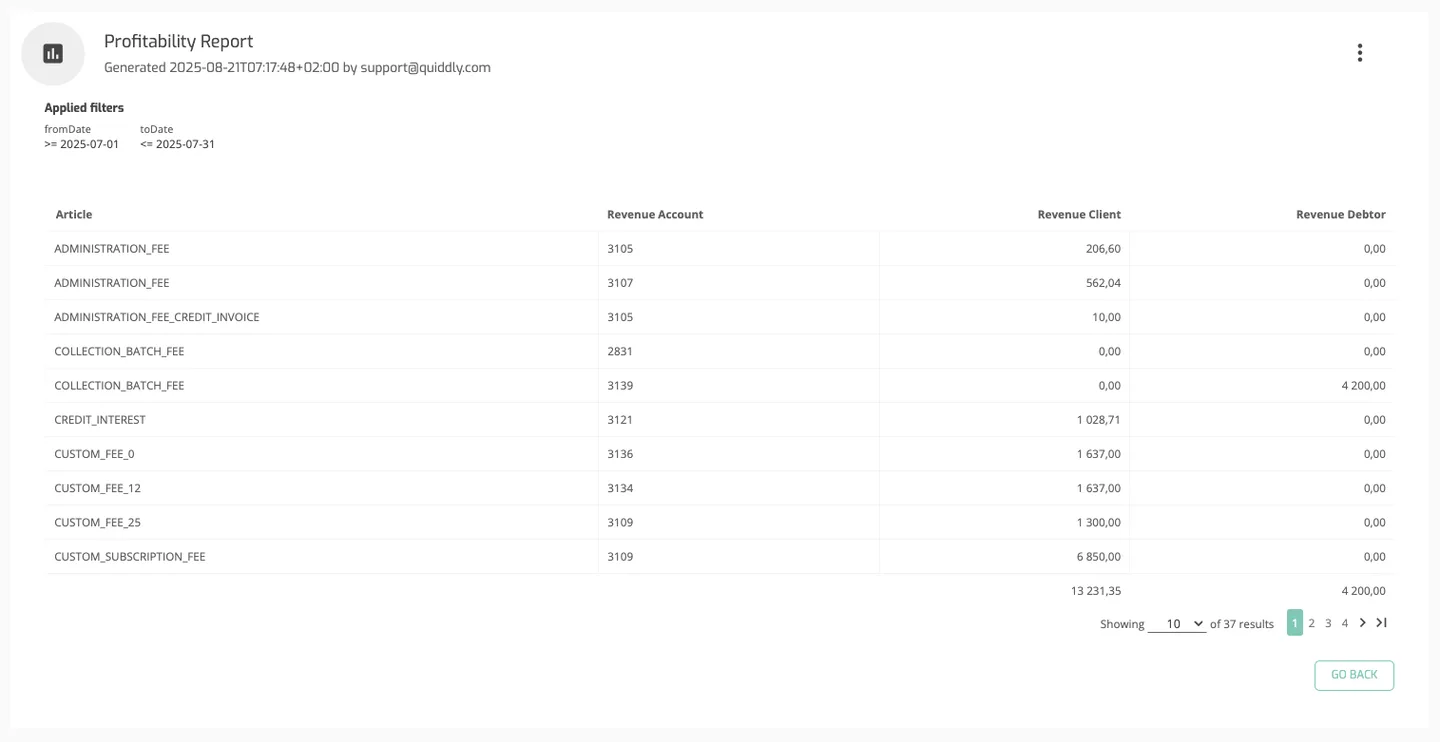
Task: Click the toDate filter value 2025-07-31
Action: tap(178, 144)
